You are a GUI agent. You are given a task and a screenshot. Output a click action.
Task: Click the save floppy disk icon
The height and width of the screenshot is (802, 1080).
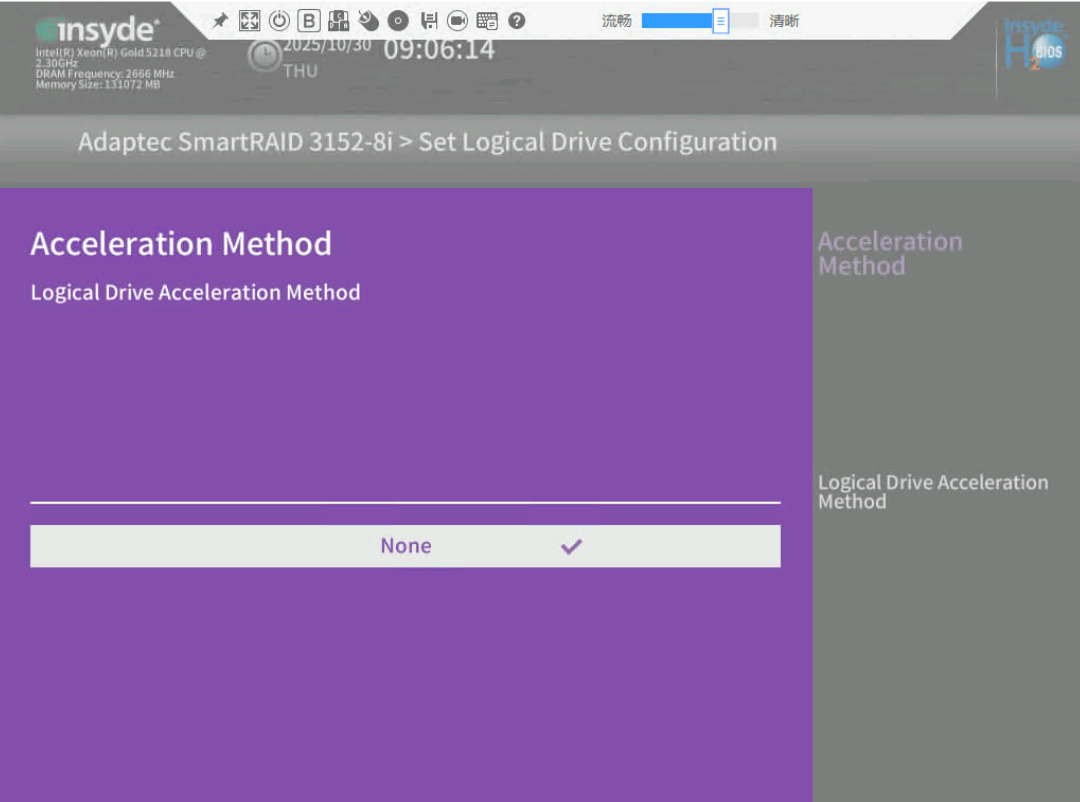point(429,21)
